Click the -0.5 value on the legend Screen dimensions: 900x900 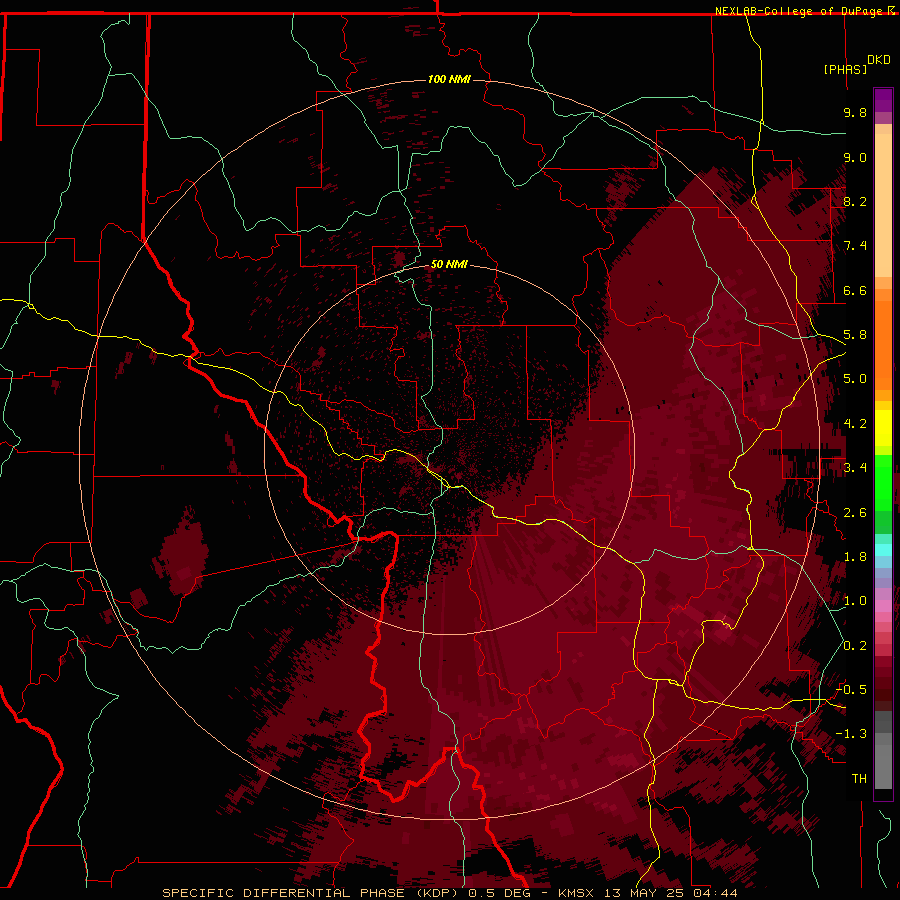click(851, 690)
